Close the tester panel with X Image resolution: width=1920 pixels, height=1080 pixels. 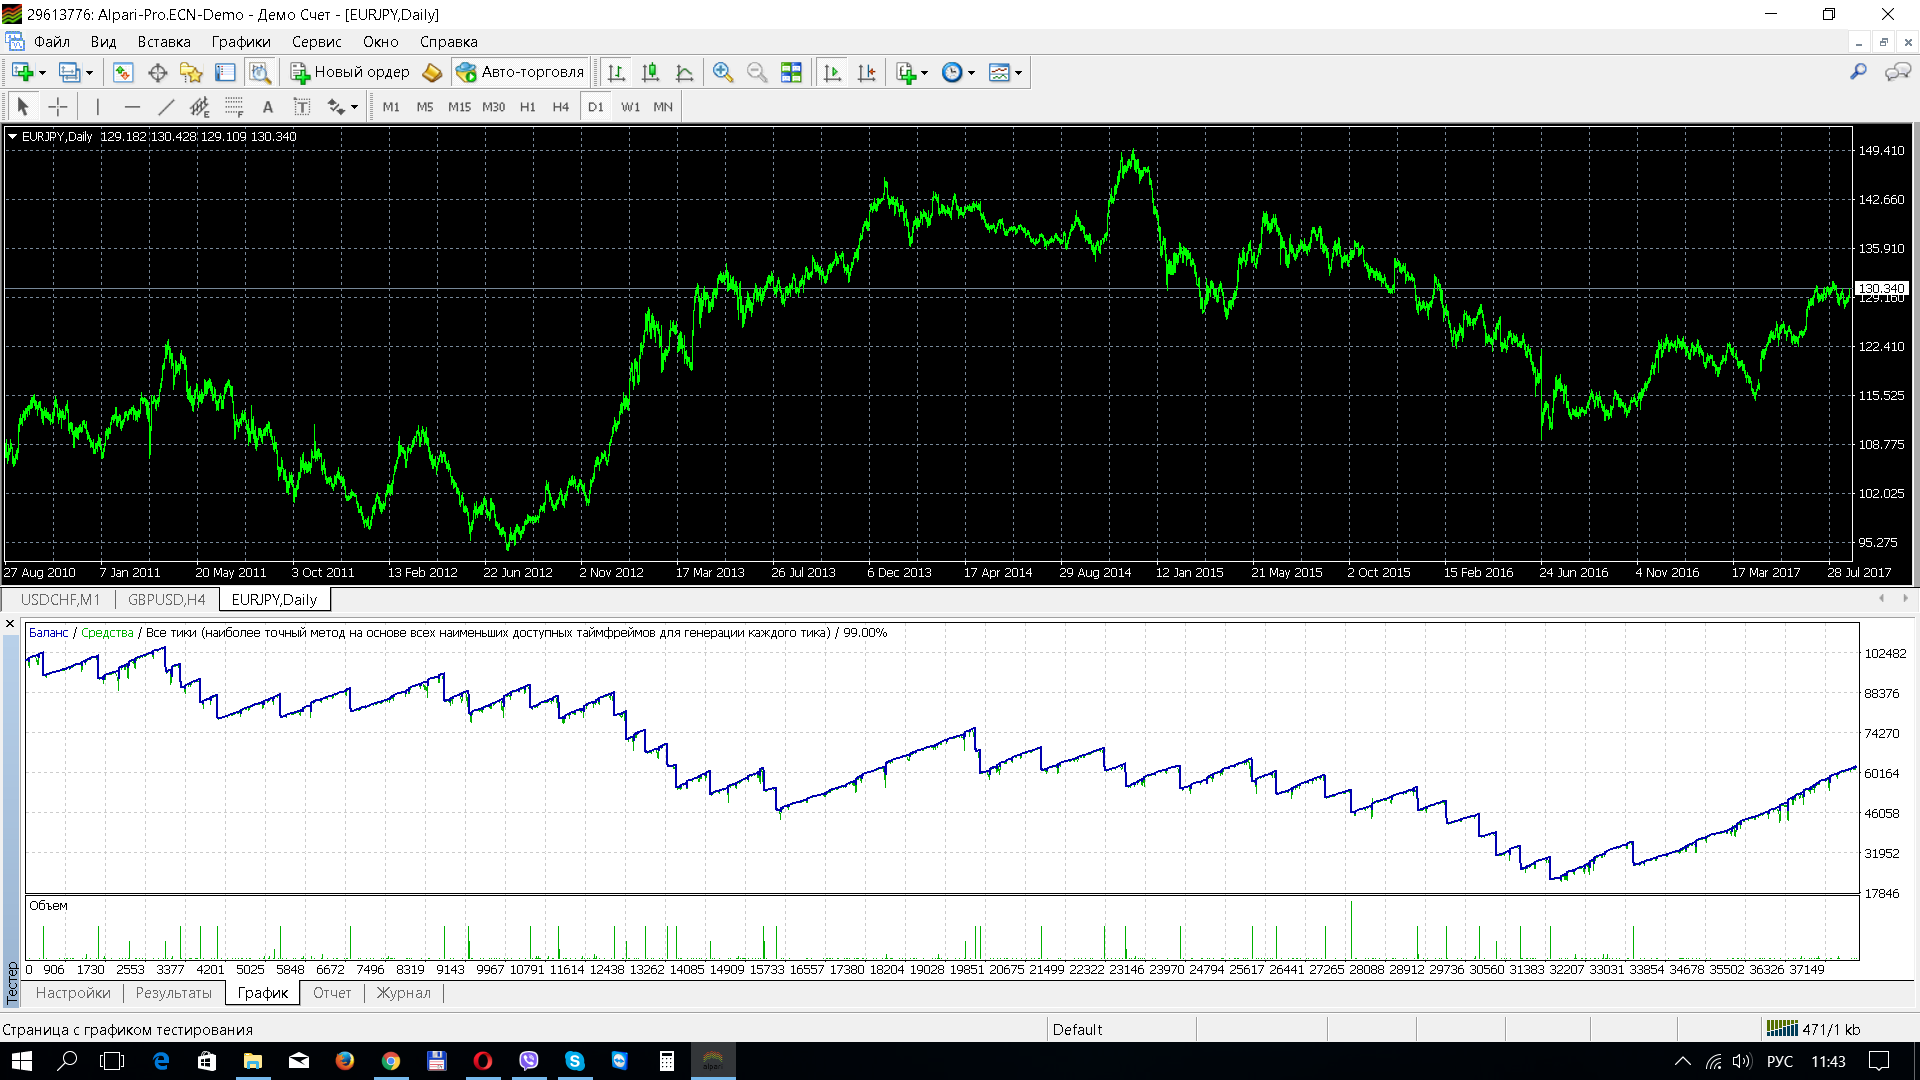(x=10, y=624)
